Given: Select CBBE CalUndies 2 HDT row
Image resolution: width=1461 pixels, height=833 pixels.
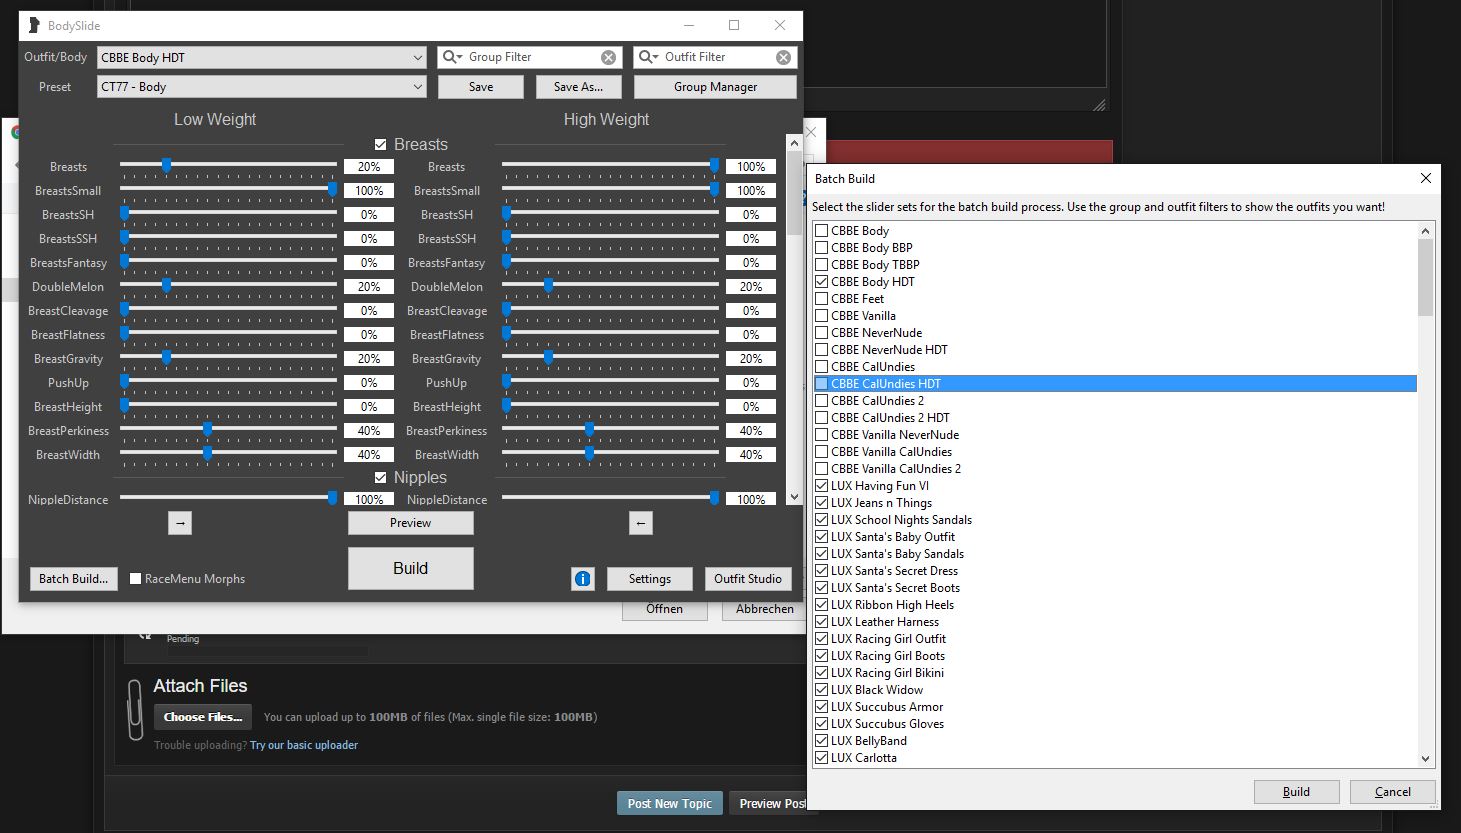Looking at the screenshot, I should click(1114, 418).
